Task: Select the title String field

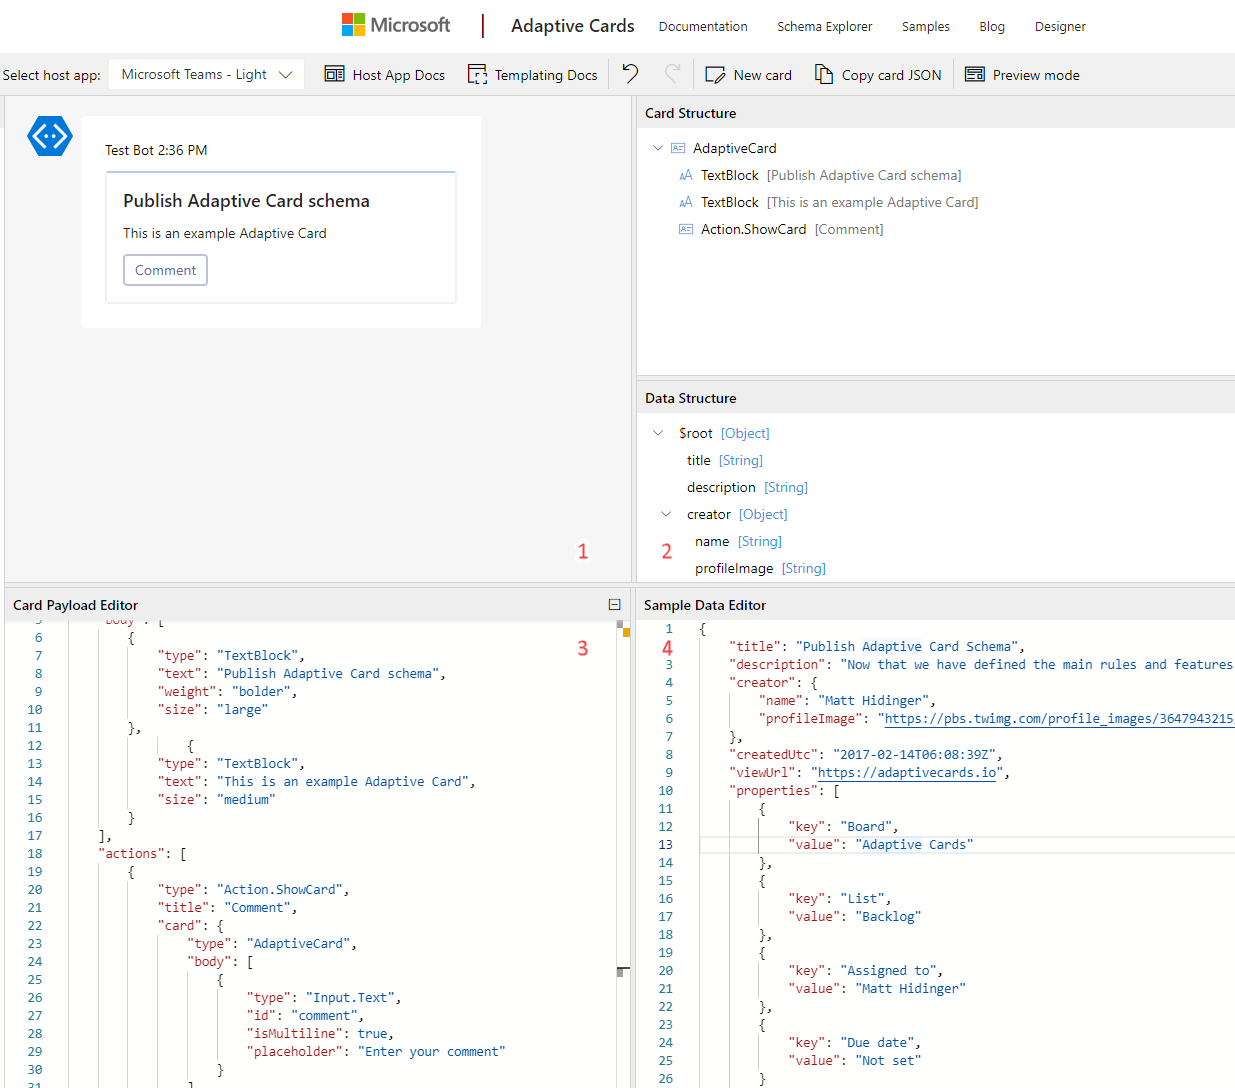Action: (x=725, y=460)
